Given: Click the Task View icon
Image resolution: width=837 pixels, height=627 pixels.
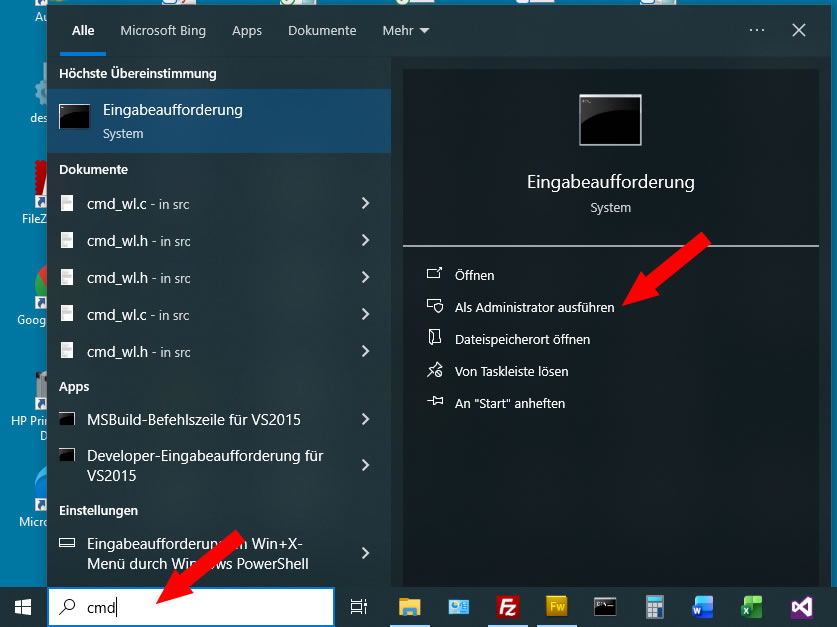Looking at the screenshot, I should 359,606.
